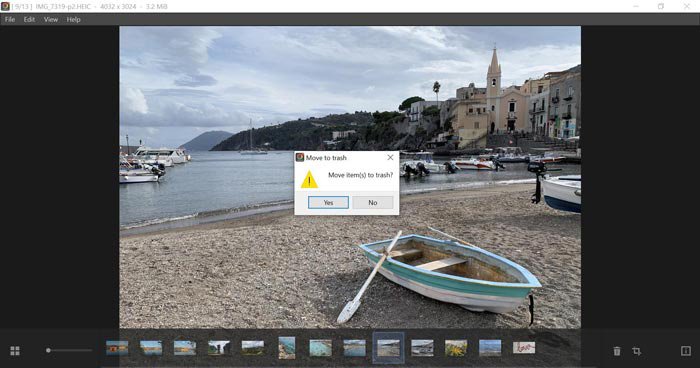Click No in the Move to trash dialog
Screen dimensions: 700x368
[373, 202]
